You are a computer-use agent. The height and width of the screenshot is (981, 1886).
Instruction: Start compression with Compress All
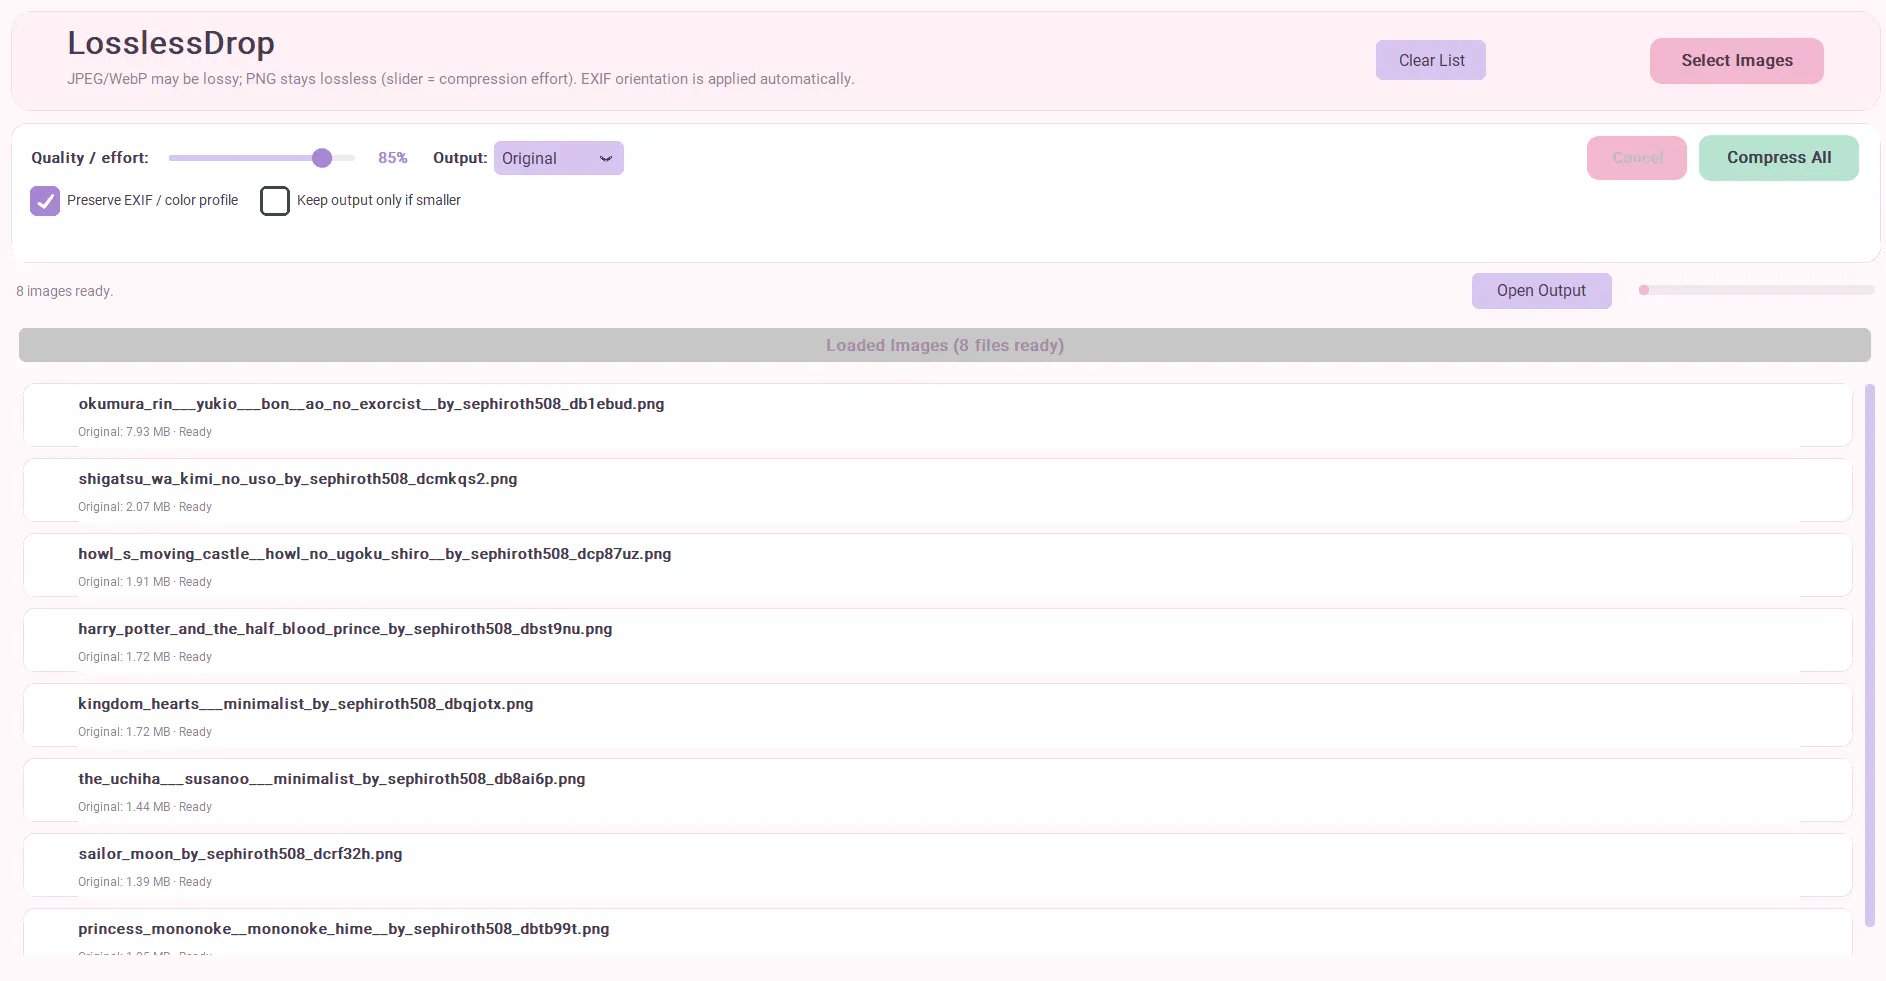(1778, 158)
